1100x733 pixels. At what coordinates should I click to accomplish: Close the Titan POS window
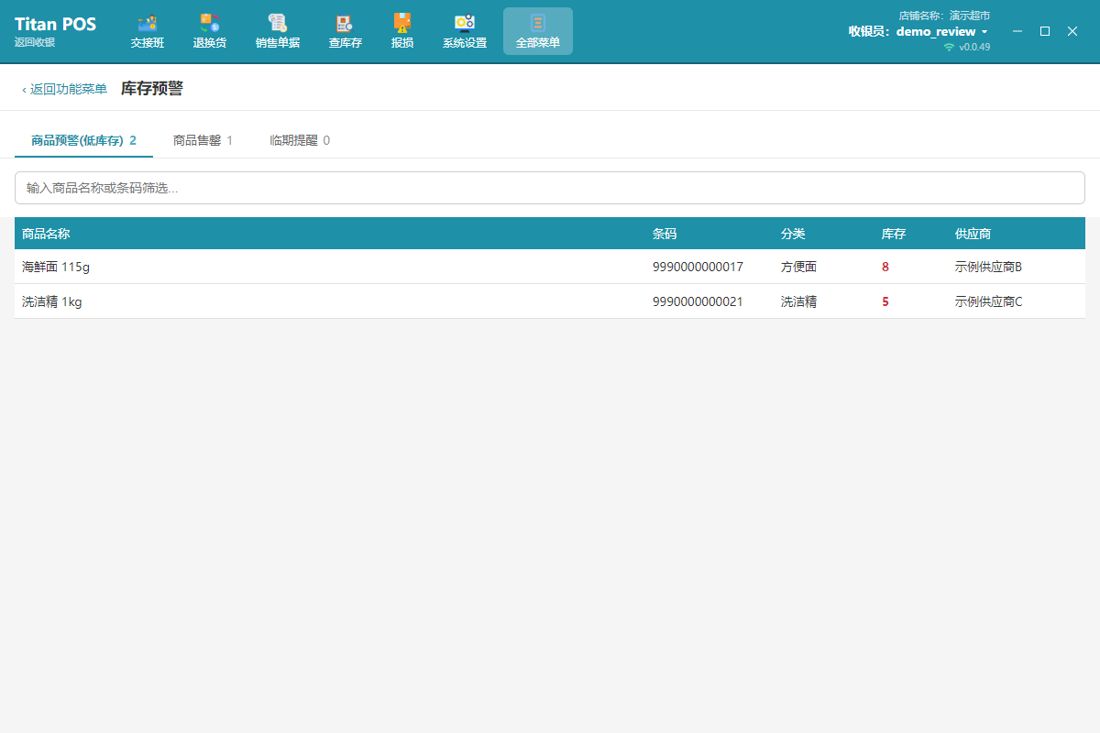tap(1072, 32)
